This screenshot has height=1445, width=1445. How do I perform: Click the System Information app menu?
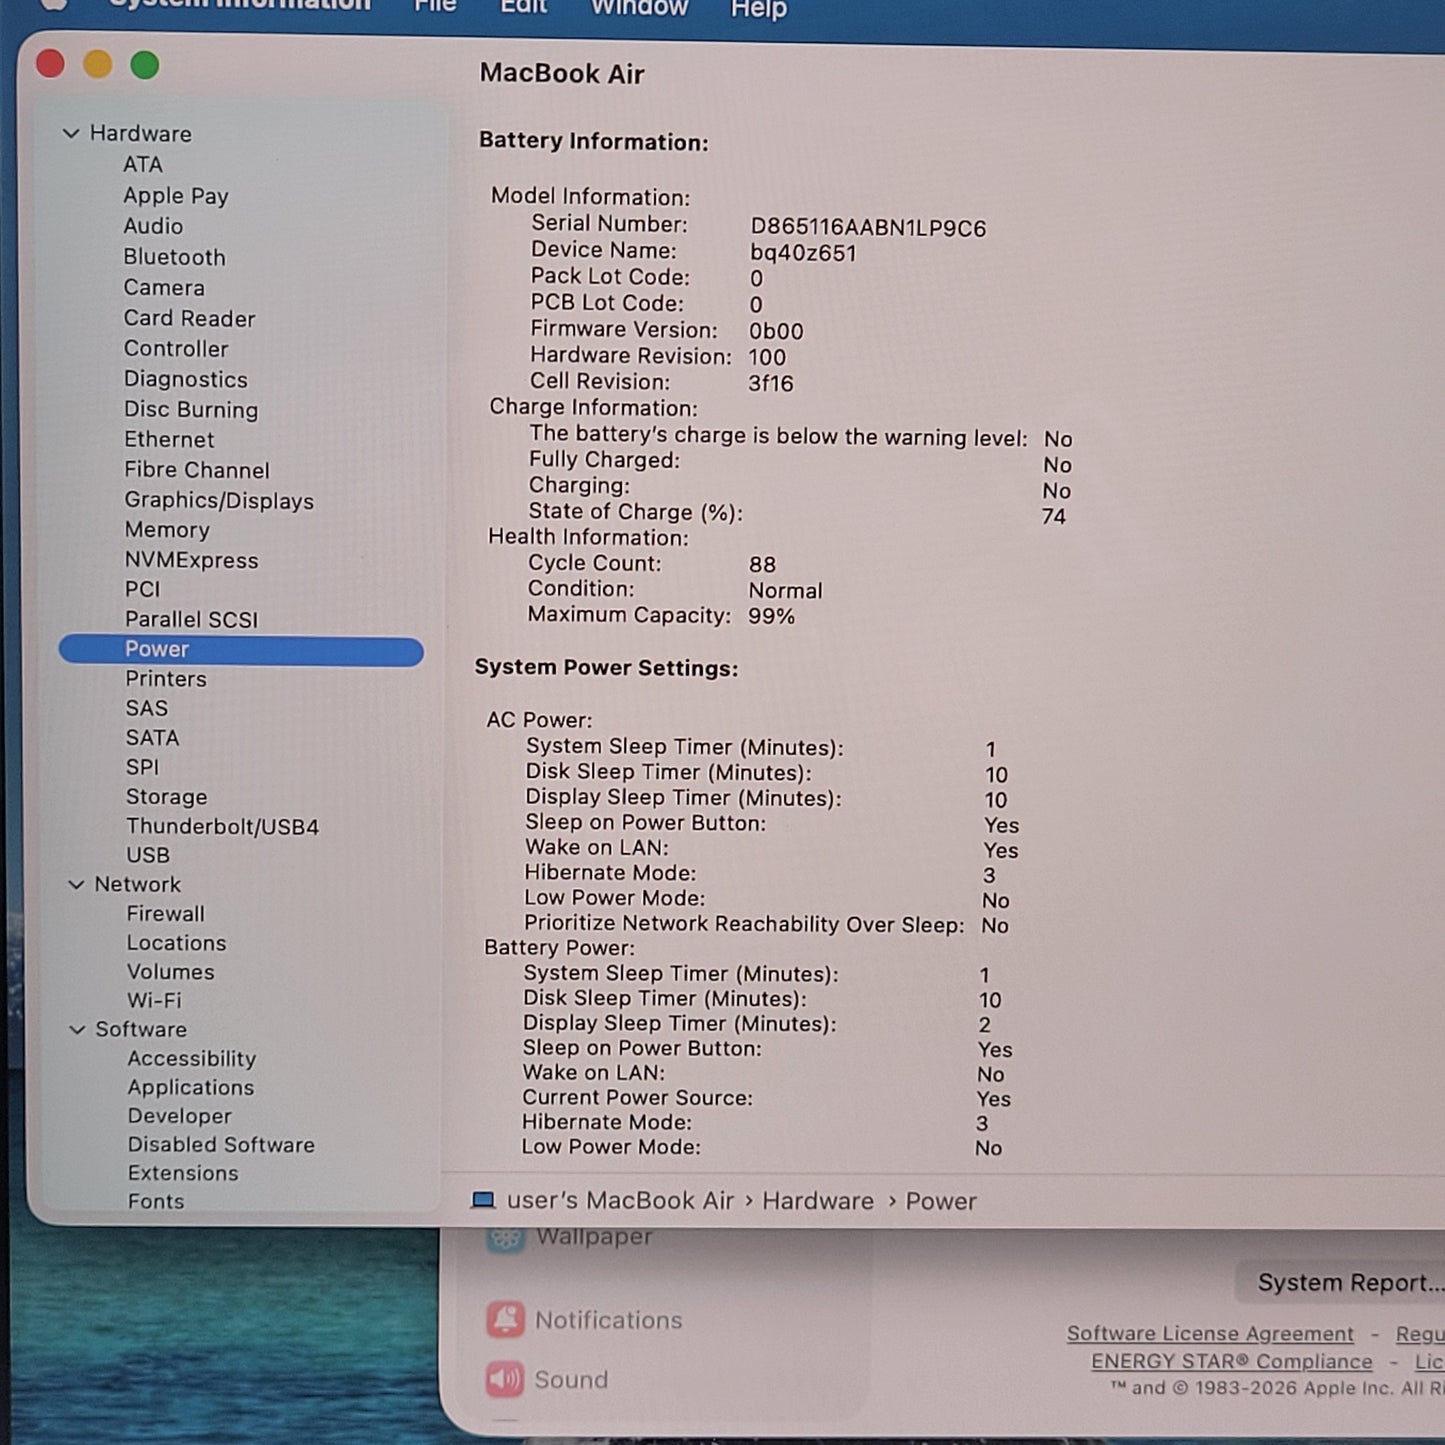240,5
